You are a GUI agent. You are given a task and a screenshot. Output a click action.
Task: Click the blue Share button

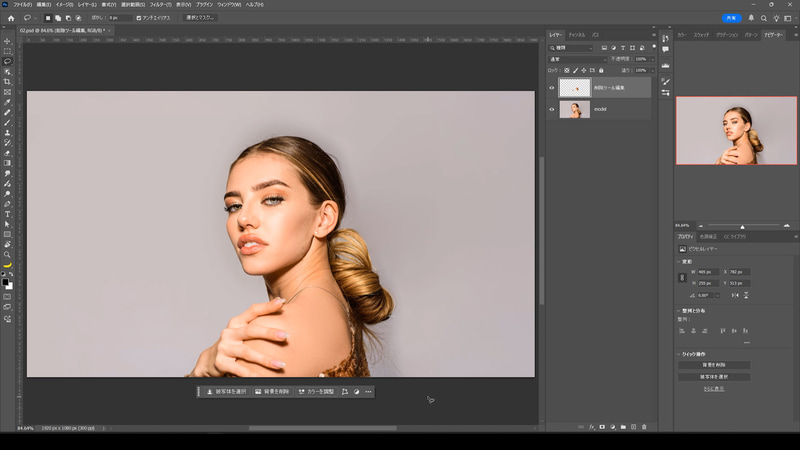click(x=732, y=18)
